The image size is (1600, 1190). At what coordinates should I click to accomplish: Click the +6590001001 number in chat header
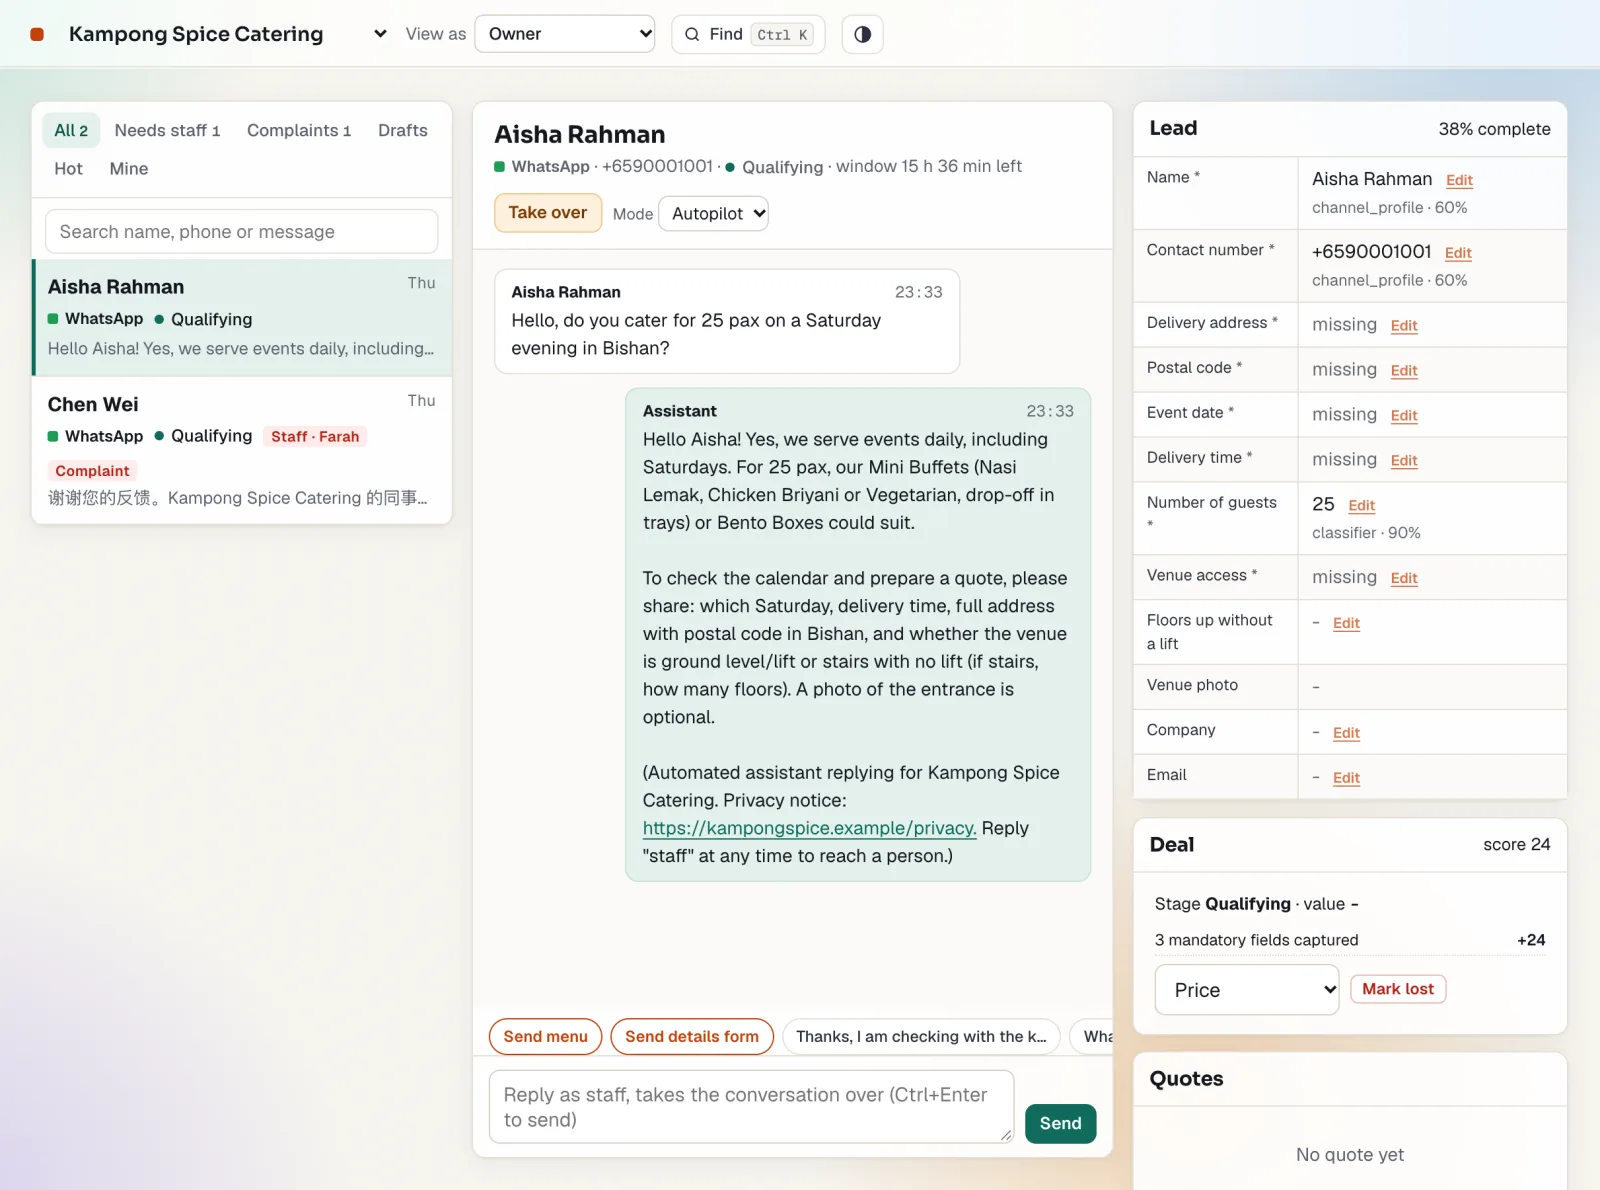657,166
